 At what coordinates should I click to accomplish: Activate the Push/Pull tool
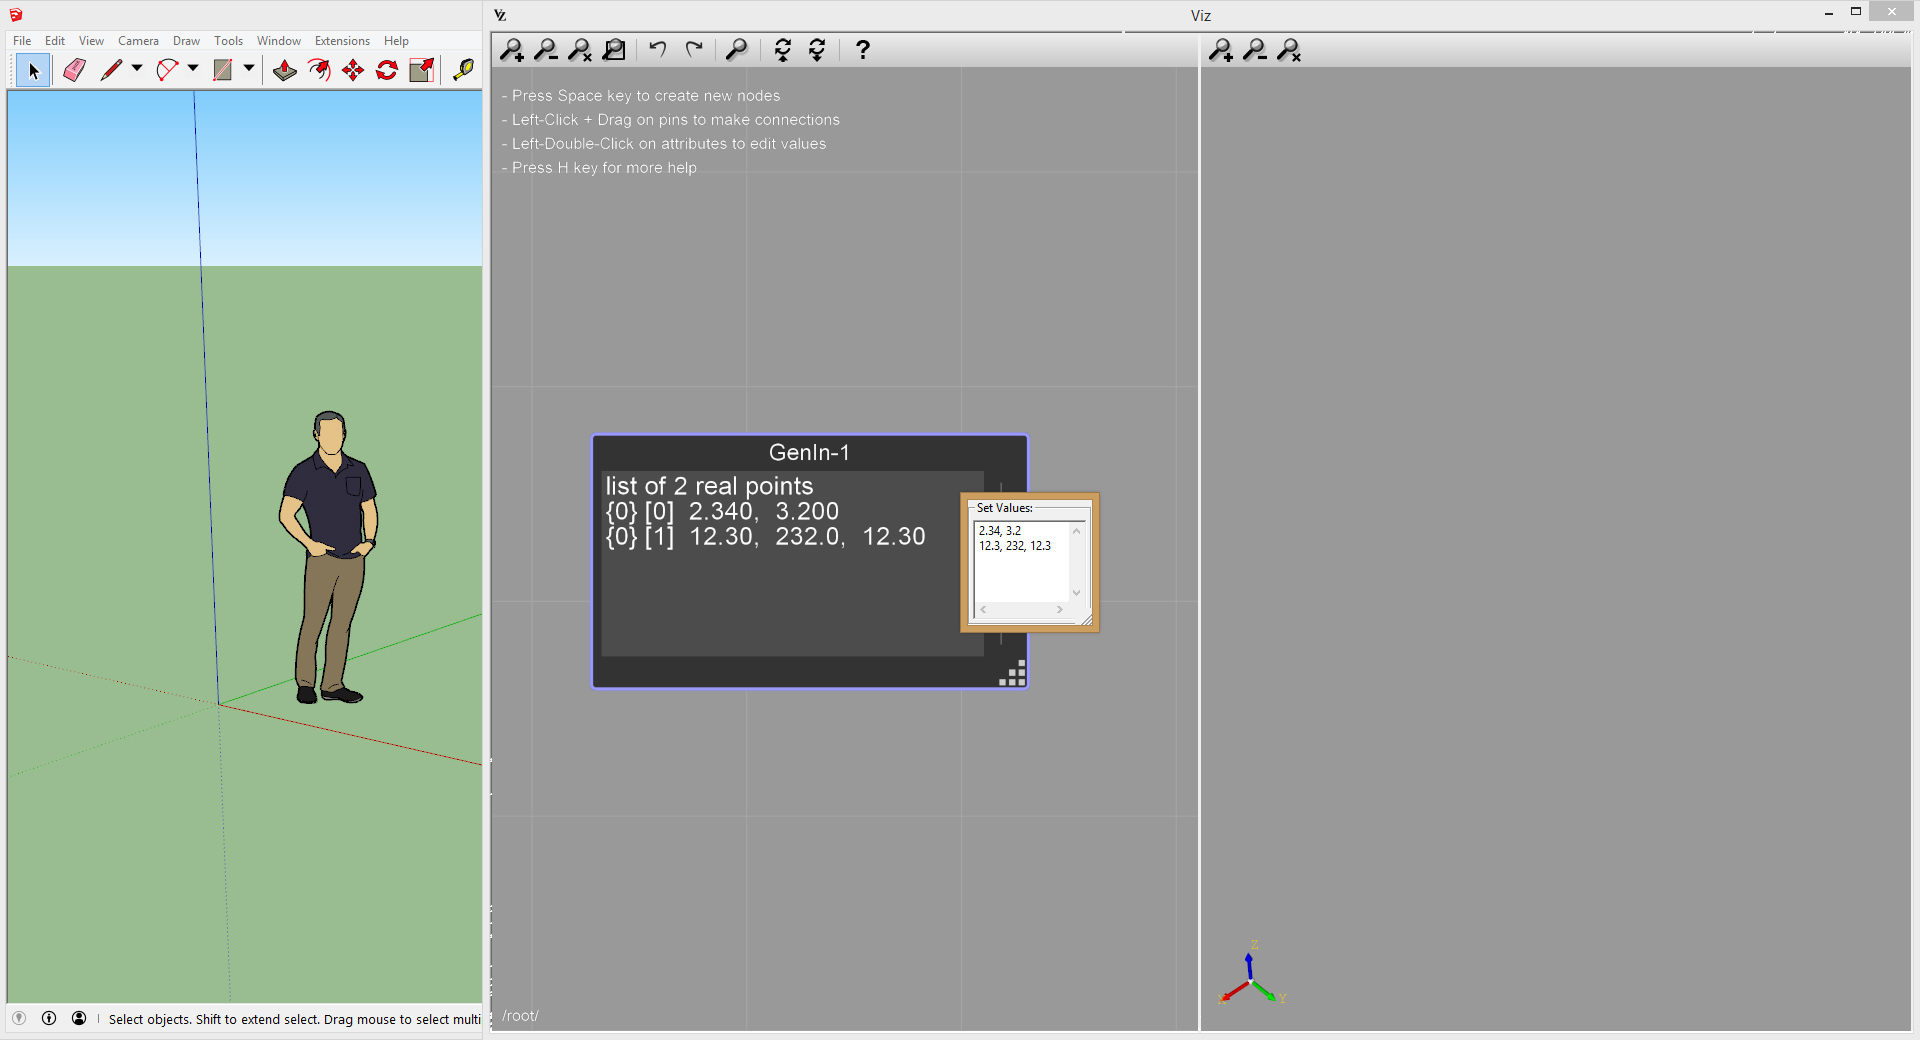pyautogui.click(x=285, y=70)
